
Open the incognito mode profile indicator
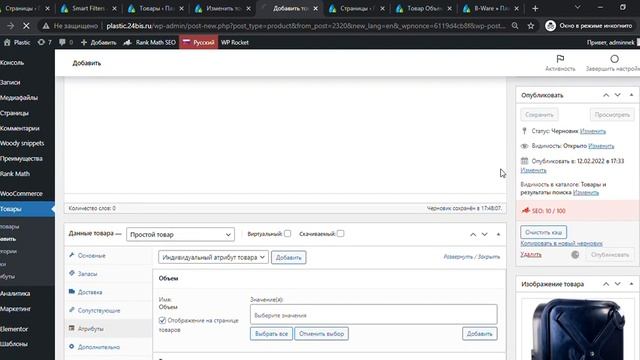coord(589,26)
